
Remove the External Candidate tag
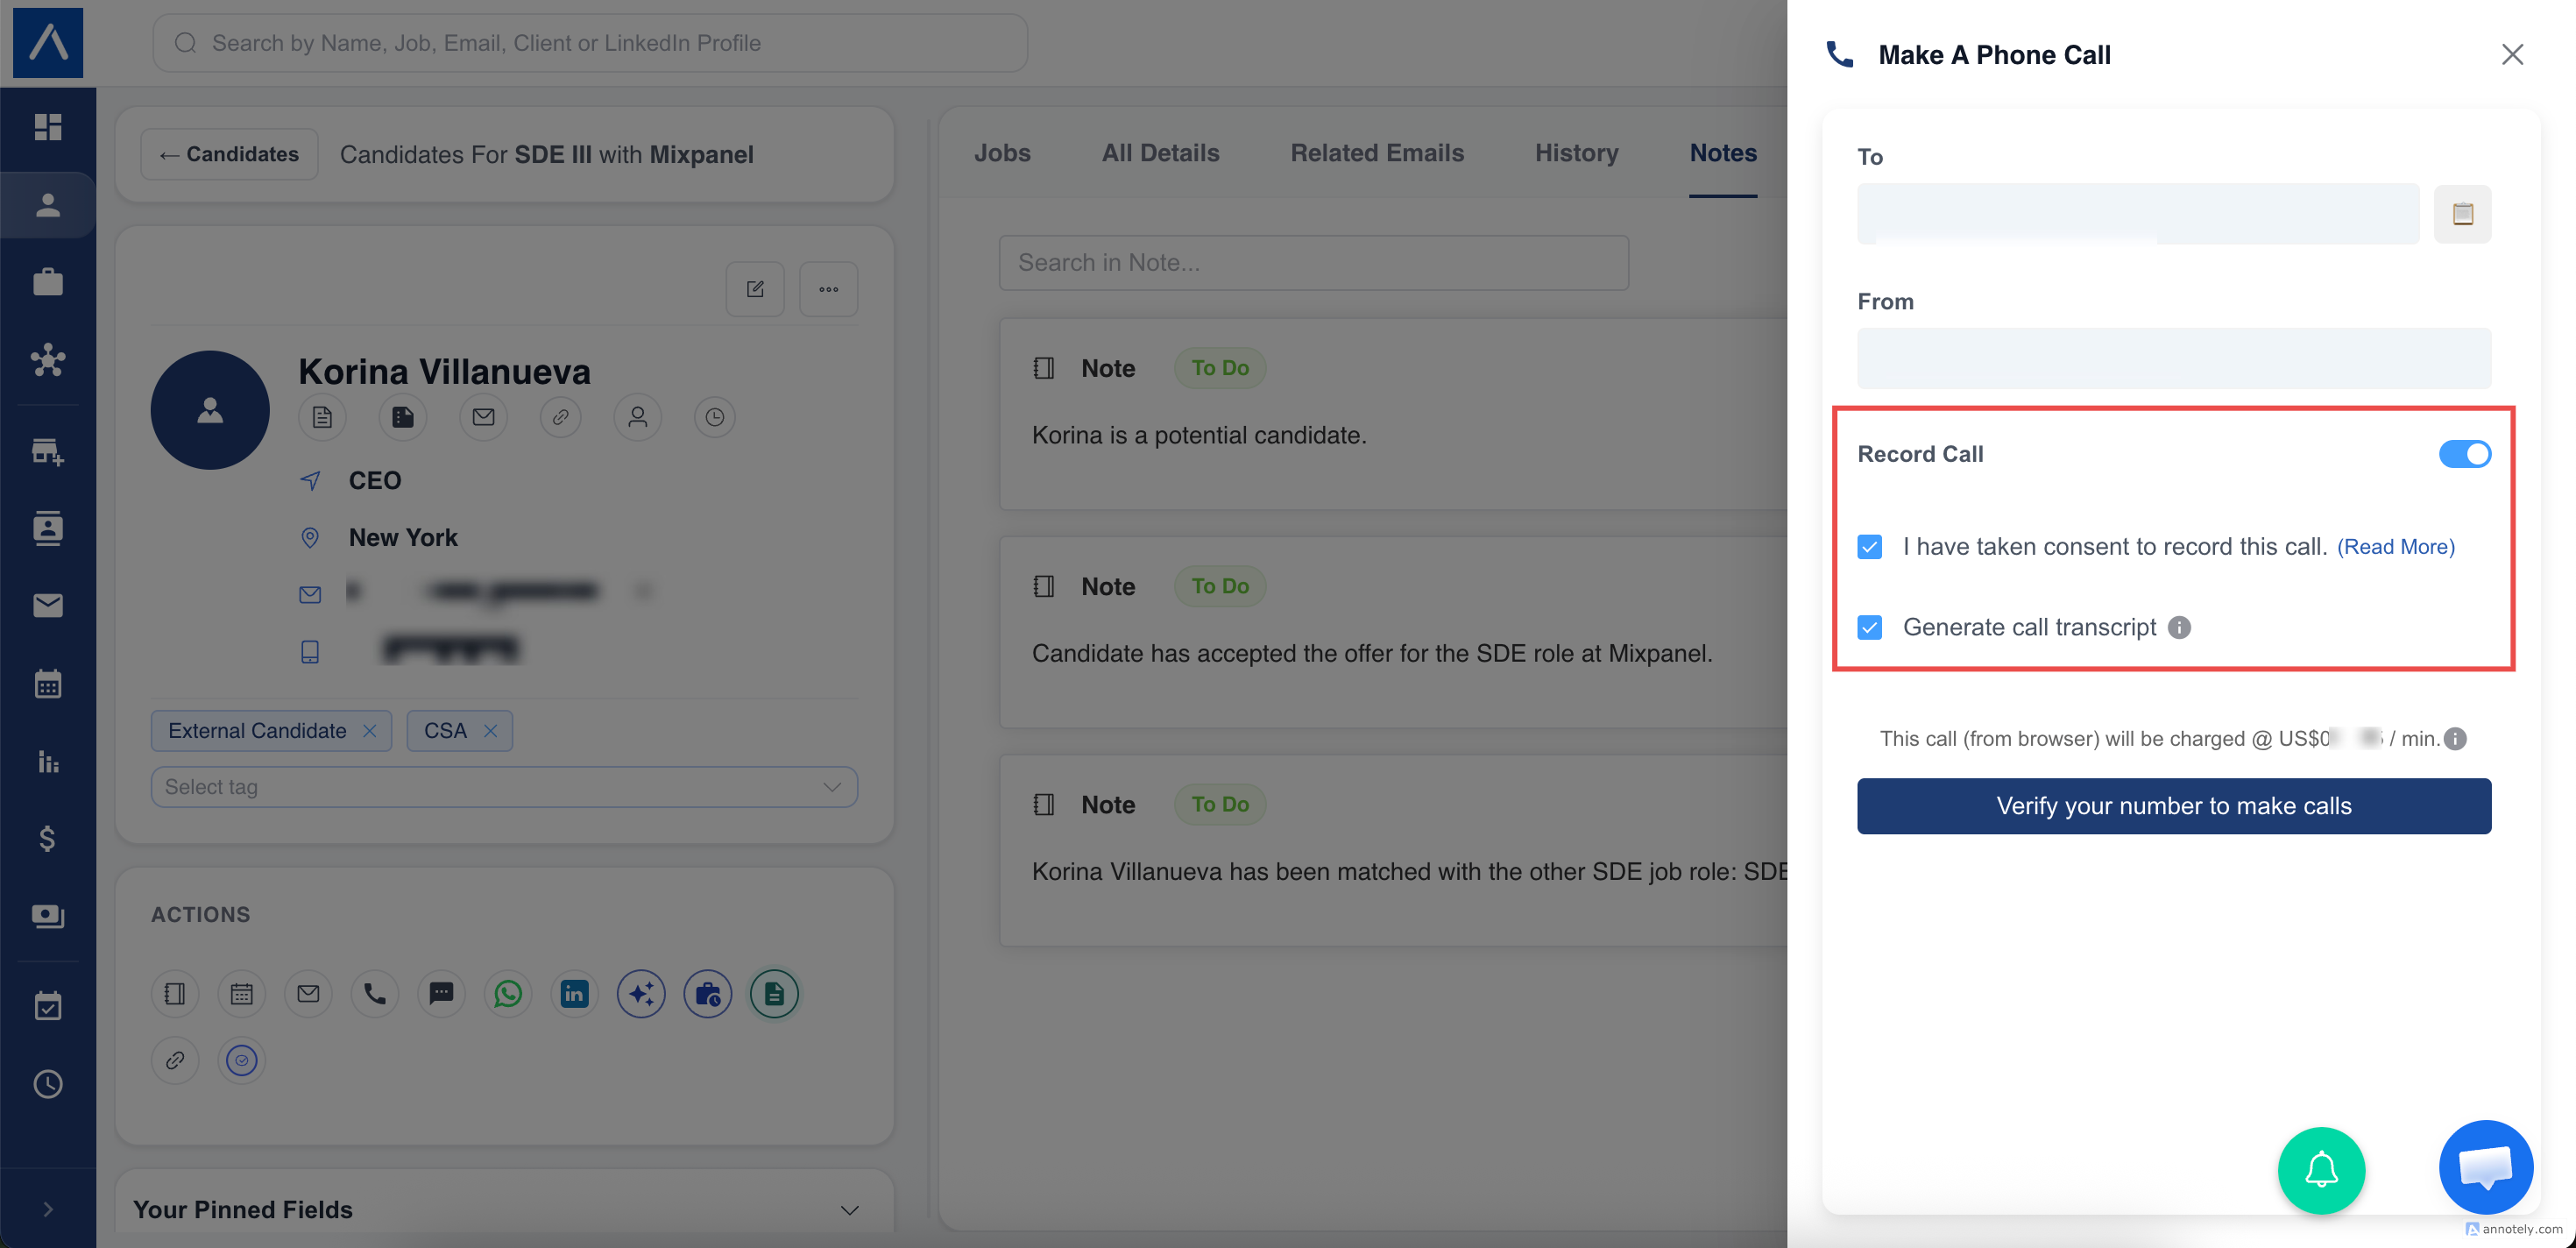370,731
